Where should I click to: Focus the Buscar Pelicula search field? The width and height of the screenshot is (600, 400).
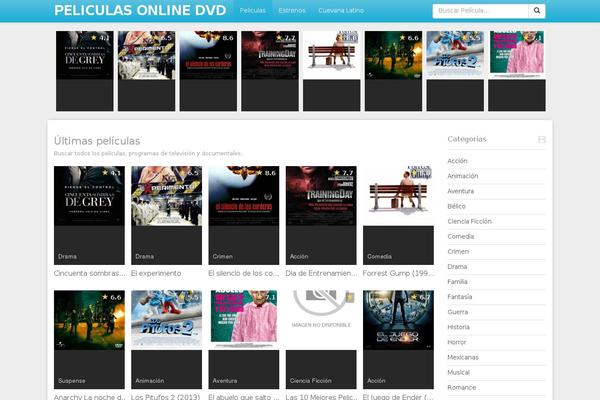(481, 11)
